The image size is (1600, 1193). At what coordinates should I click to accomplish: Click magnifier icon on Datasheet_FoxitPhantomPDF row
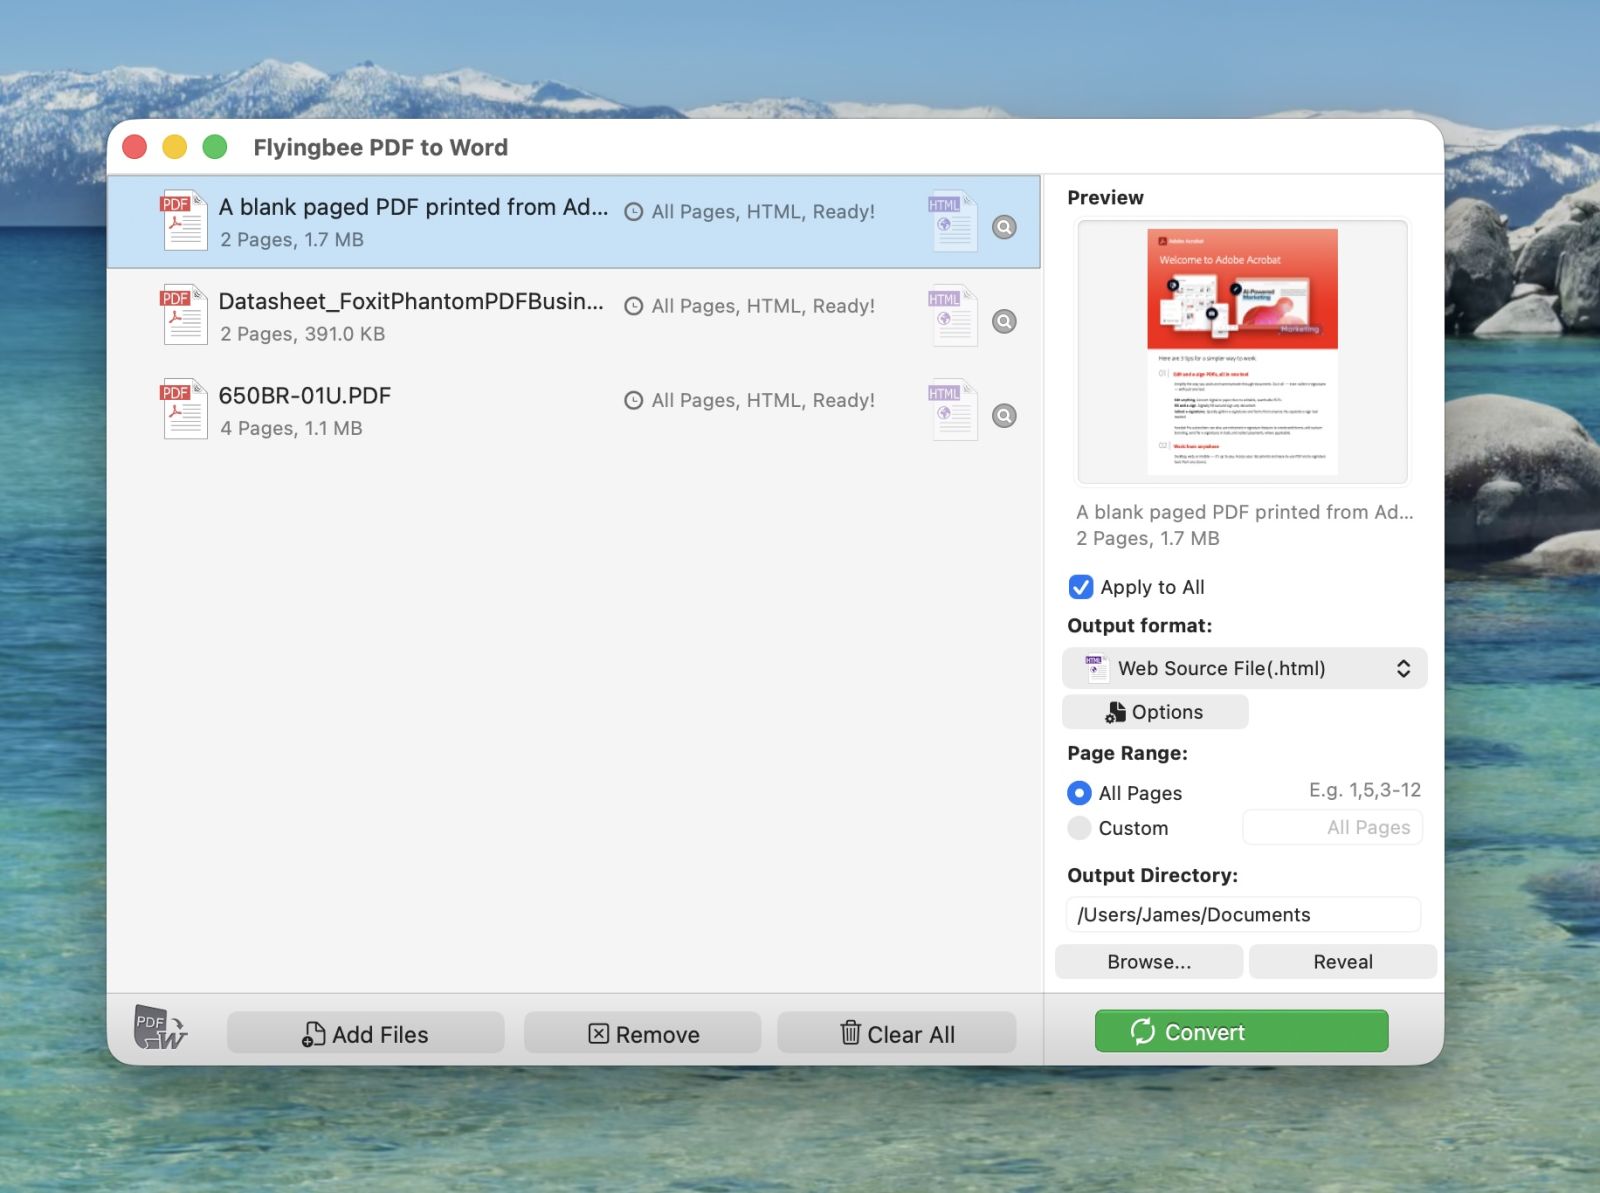pos(1004,321)
